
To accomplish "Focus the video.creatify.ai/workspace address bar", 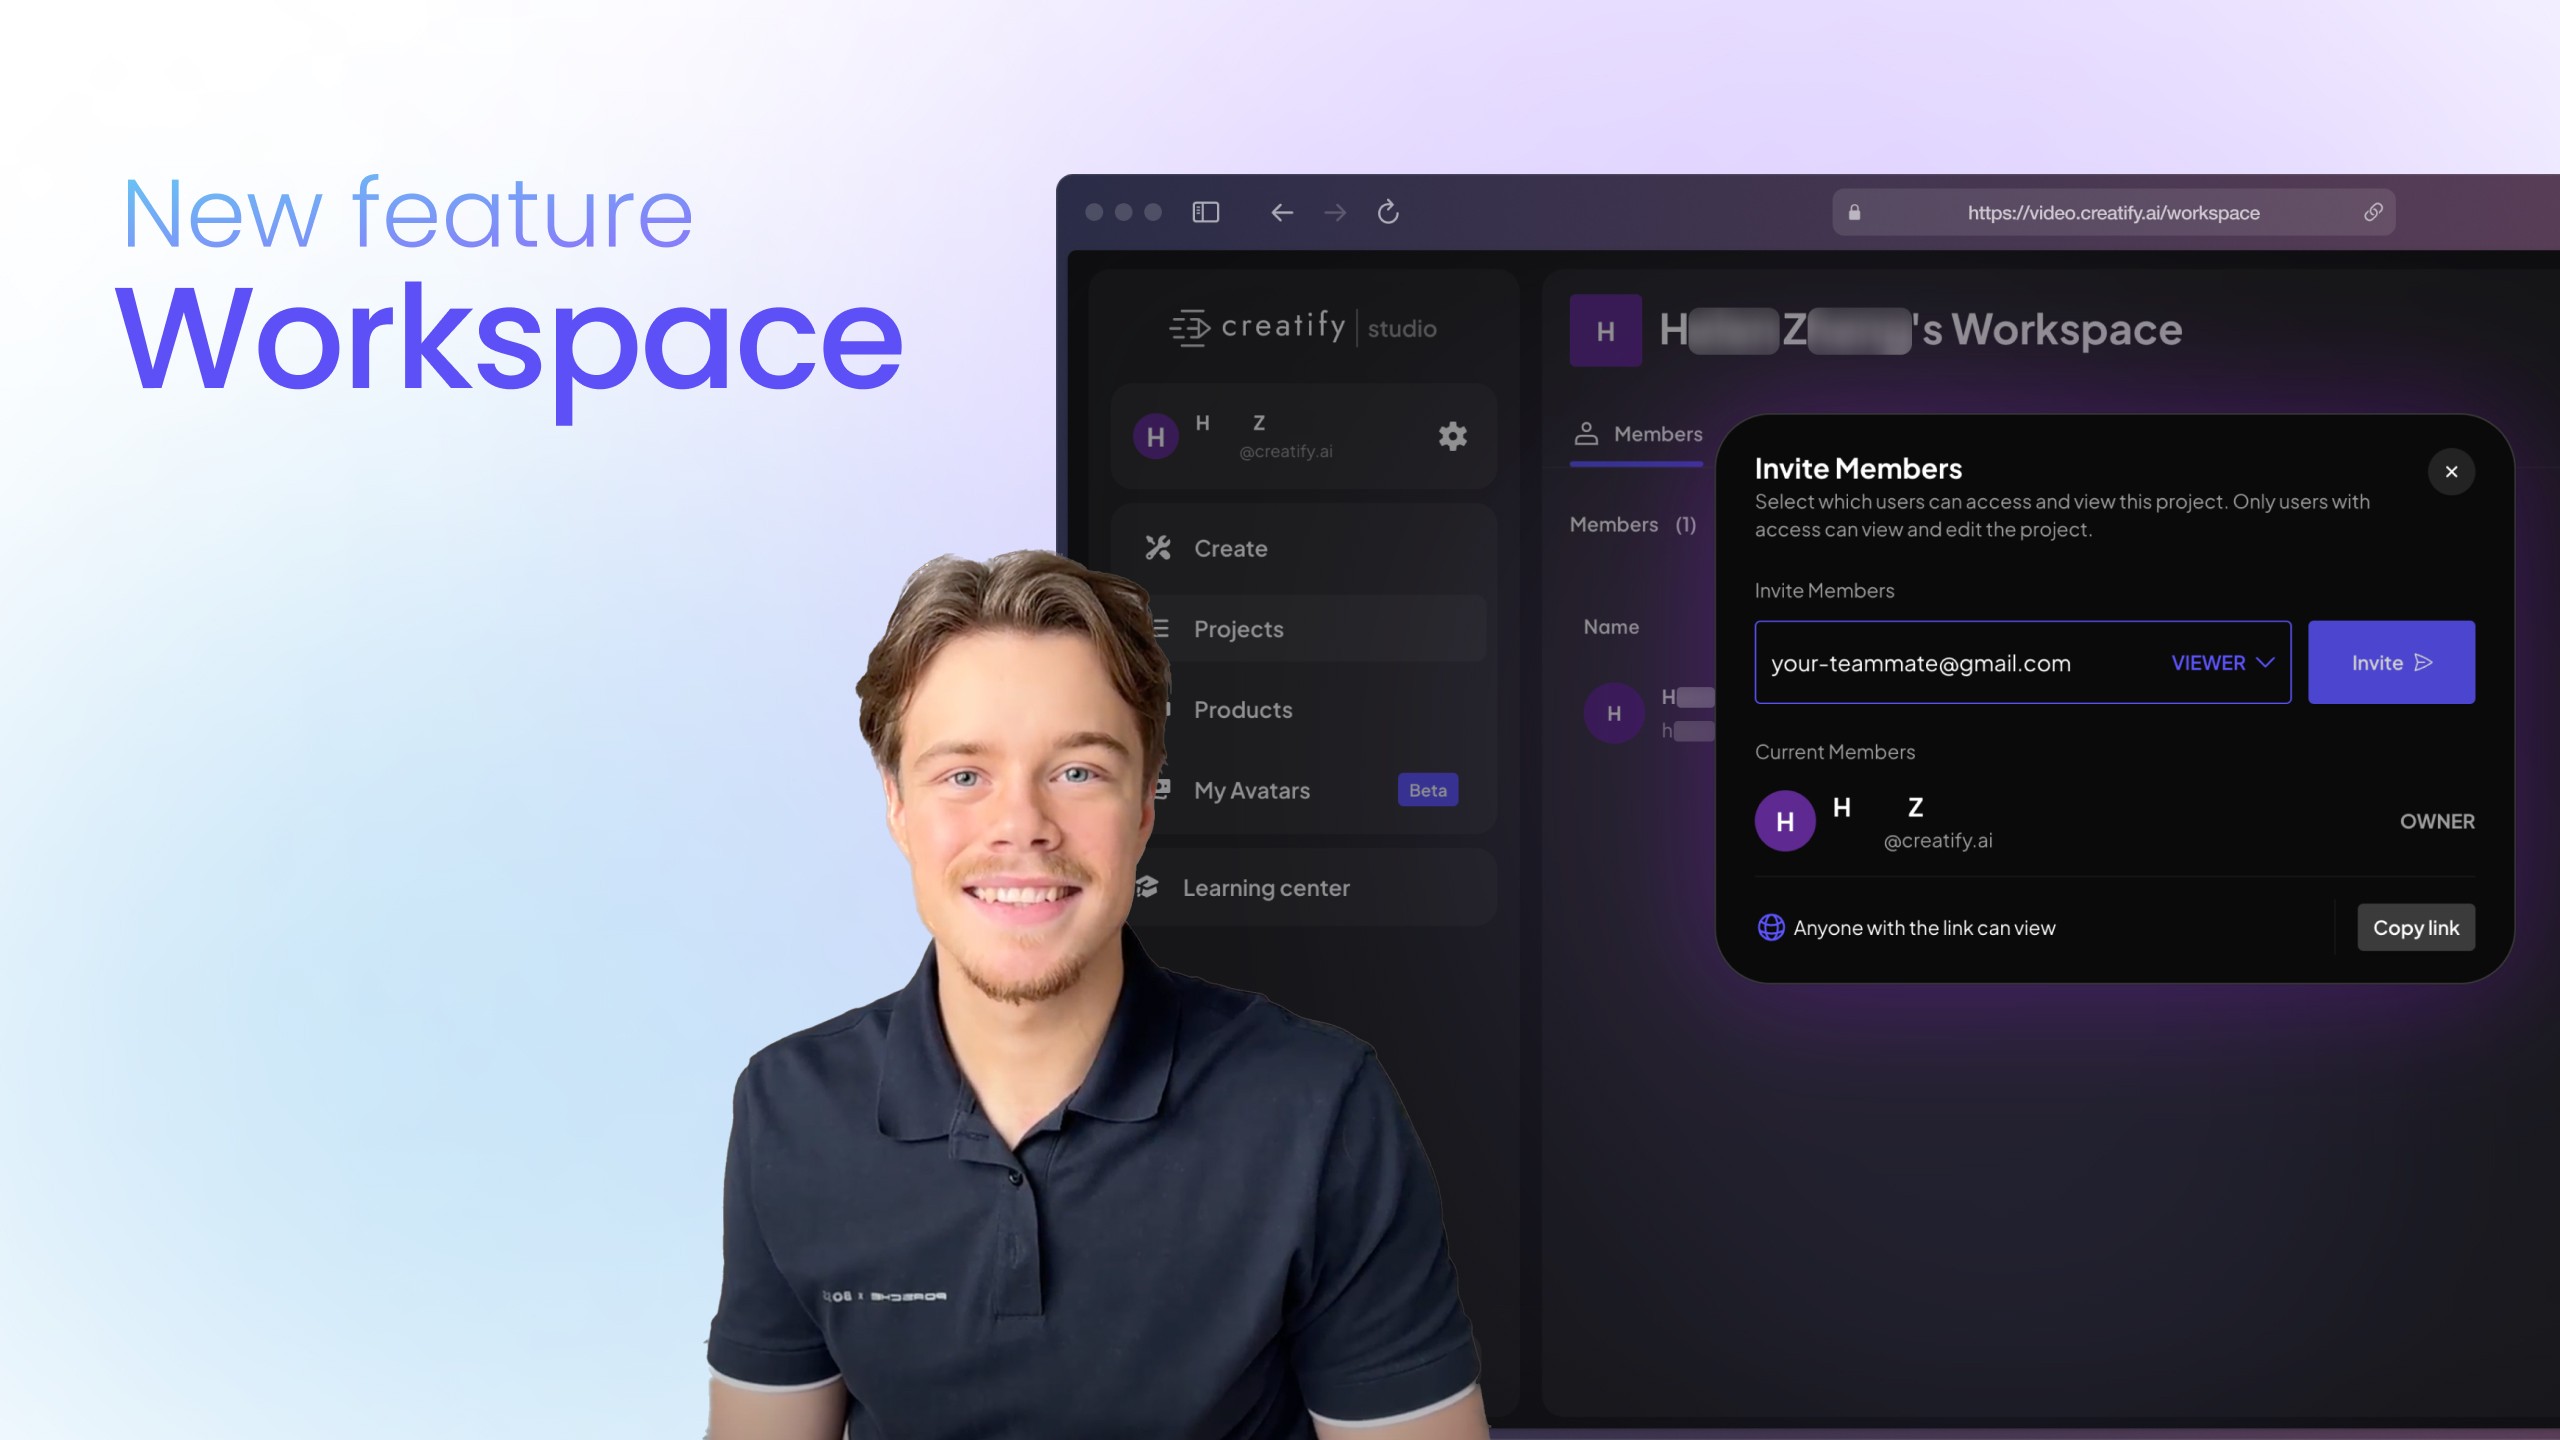I will pos(2113,212).
